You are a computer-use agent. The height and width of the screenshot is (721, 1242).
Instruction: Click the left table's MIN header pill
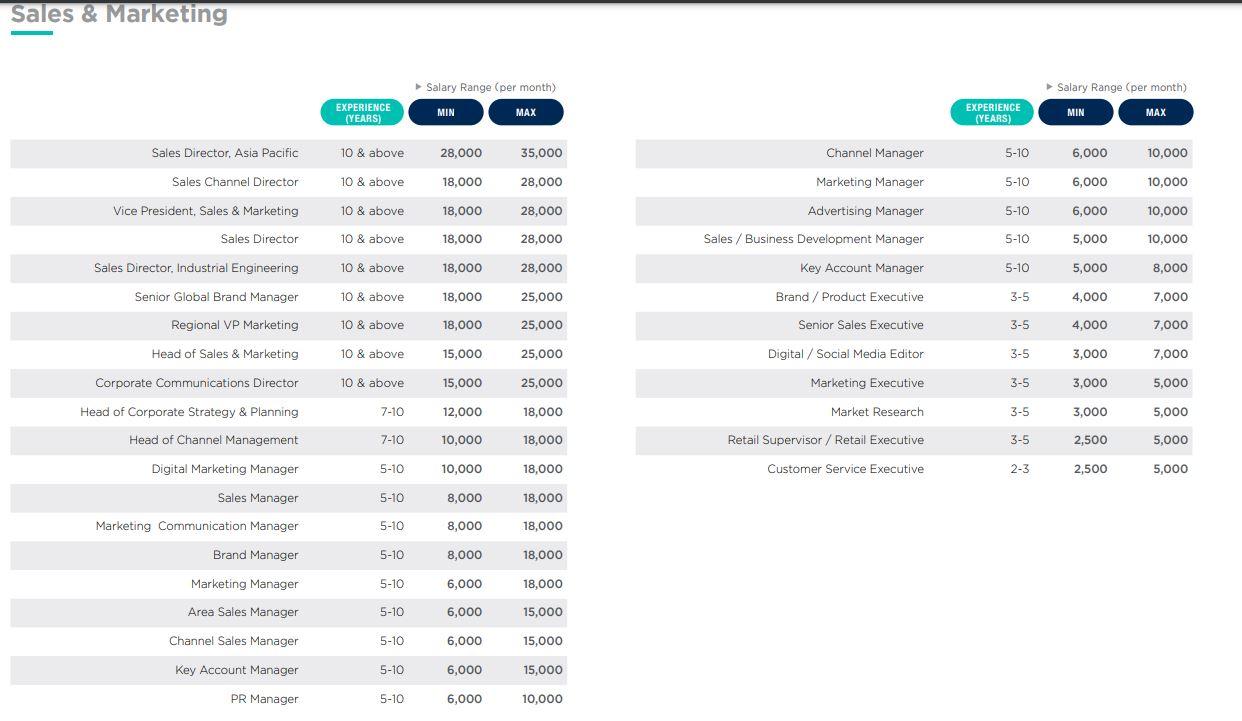pyautogui.click(x=446, y=113)
